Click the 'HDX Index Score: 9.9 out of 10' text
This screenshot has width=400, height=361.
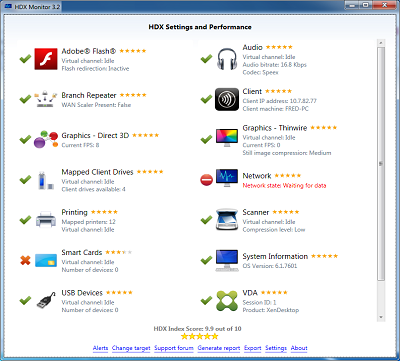click(x=197, y=329)
